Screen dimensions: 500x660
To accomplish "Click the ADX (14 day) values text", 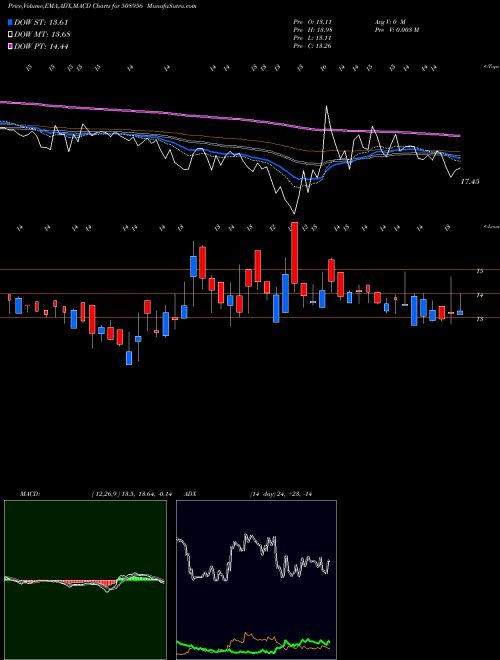I will click(x=280, y=494).
